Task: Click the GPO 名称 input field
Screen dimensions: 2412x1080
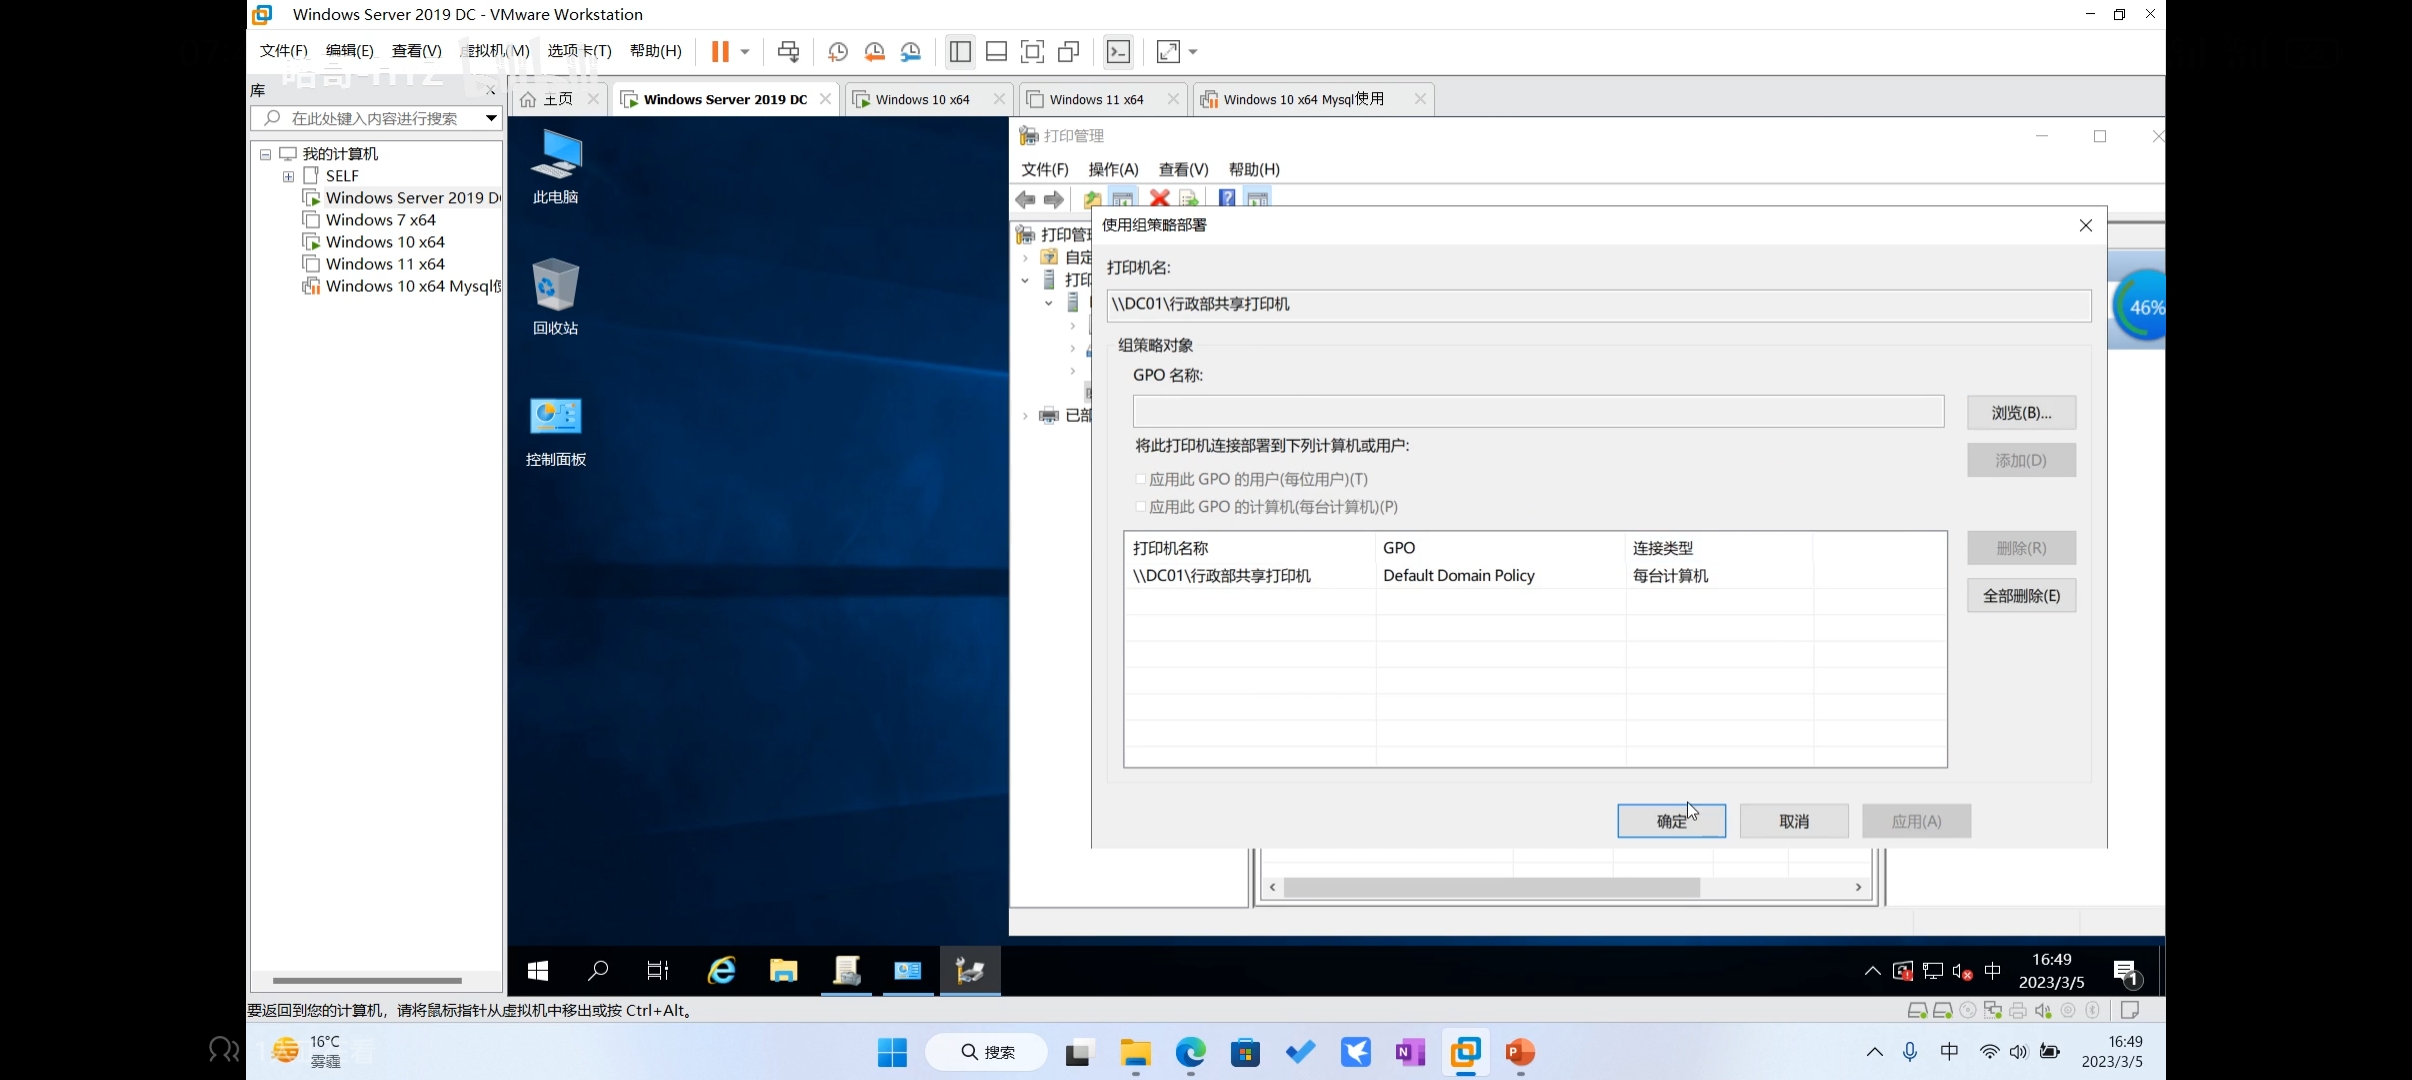Action: (x=1538, y=411)
